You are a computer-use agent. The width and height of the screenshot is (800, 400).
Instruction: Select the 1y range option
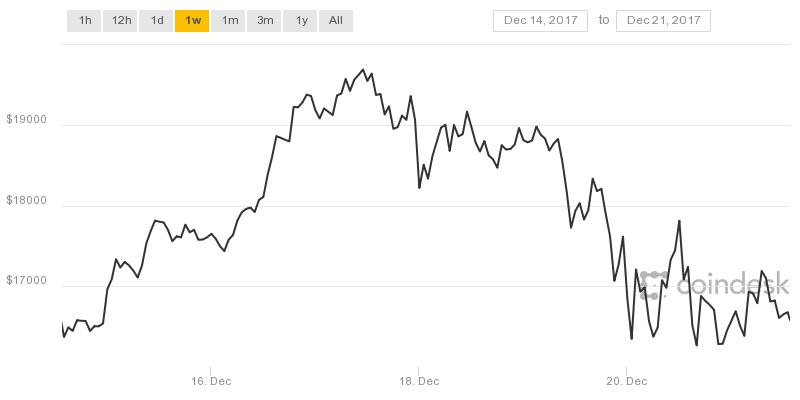click(x=300, y=20)
